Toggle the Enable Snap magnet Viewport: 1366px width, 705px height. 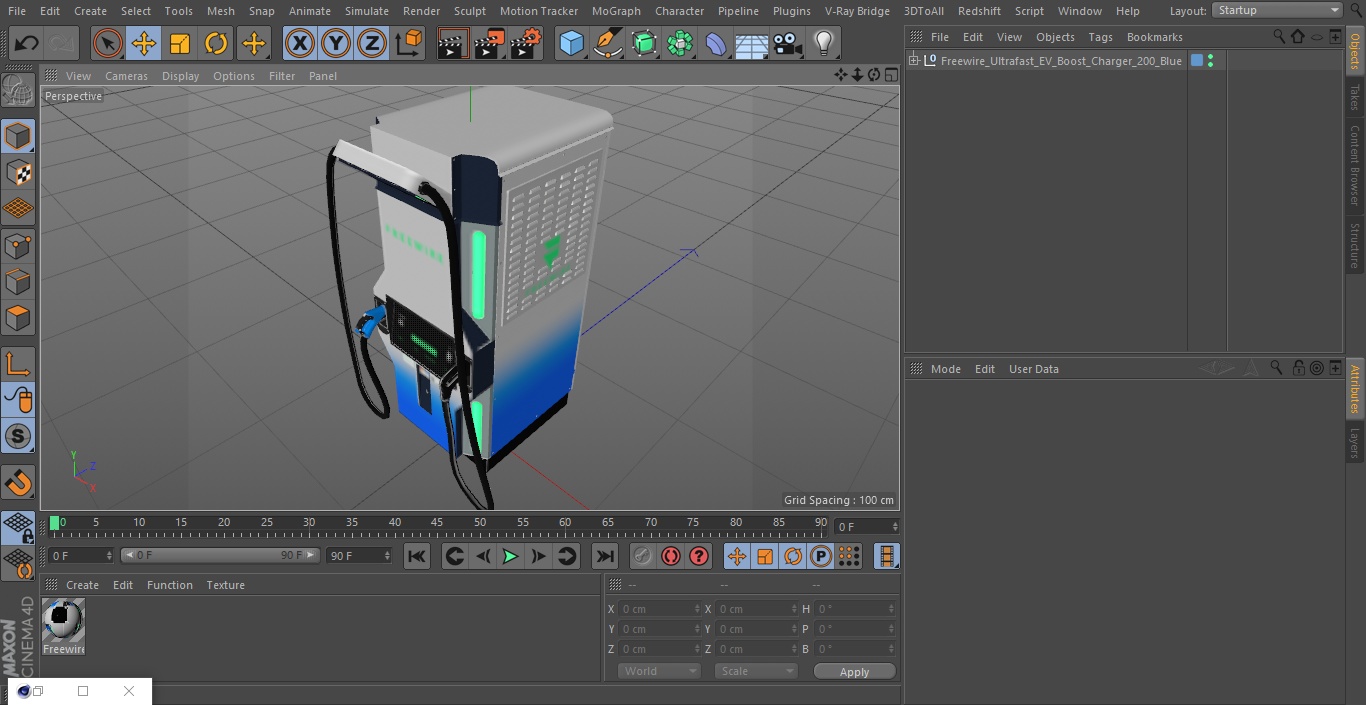click(x=18, y=483)
